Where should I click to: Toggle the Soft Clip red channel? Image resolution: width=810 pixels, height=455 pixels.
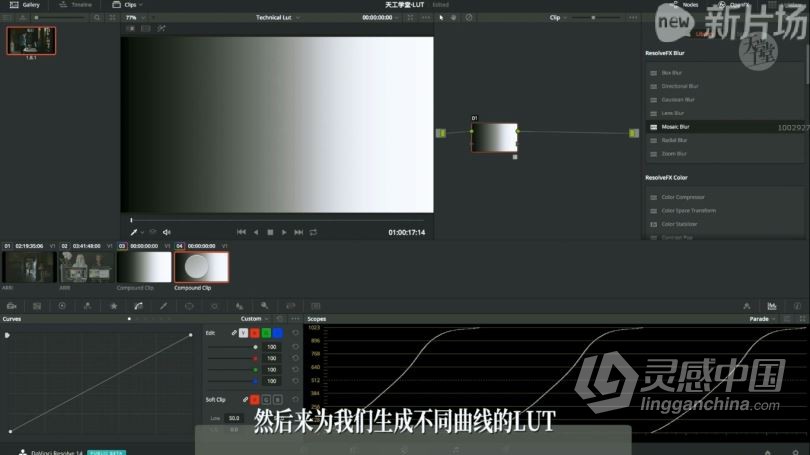(255, 400)
